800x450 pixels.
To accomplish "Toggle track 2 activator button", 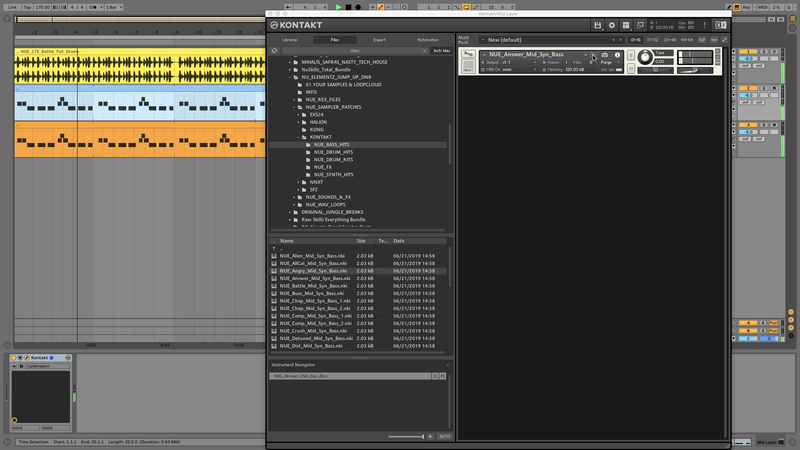I will pyautogui.click(x=748, y=88).
